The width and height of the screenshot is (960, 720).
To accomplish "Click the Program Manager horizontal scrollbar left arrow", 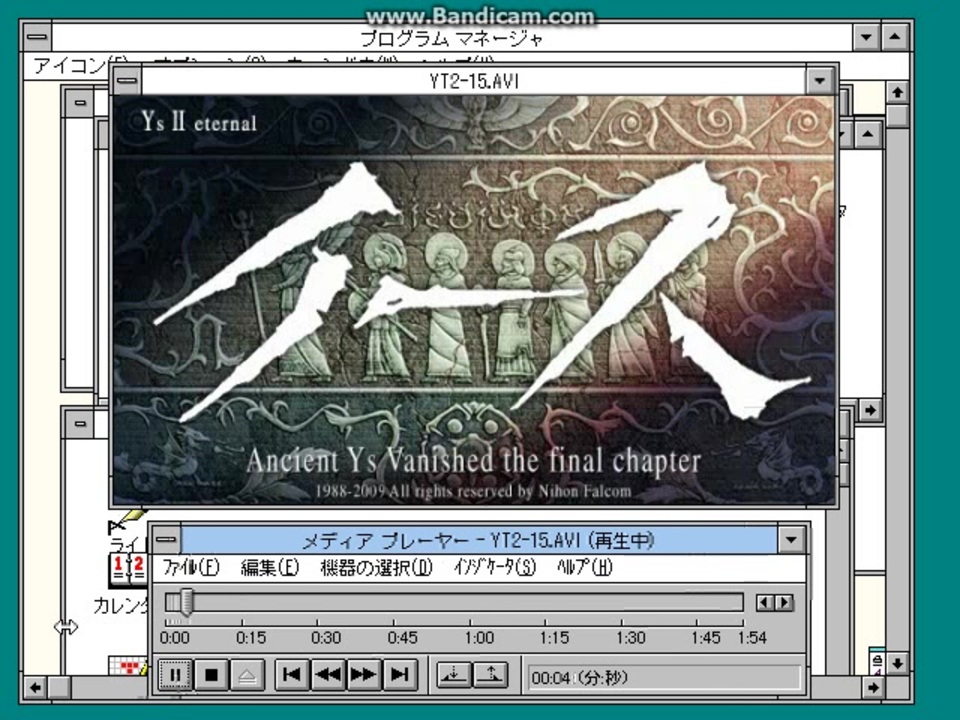I will 36,688.
